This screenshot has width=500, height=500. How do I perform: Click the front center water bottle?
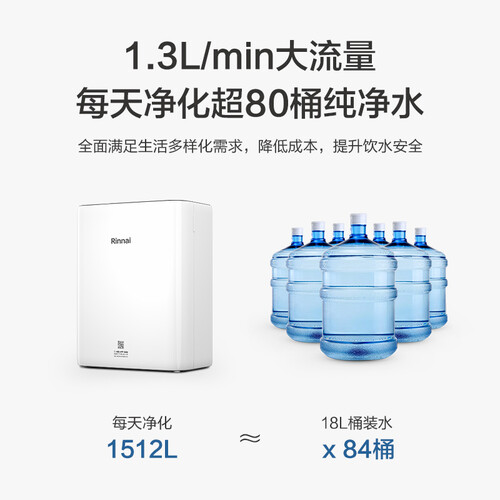coord(358,287)
